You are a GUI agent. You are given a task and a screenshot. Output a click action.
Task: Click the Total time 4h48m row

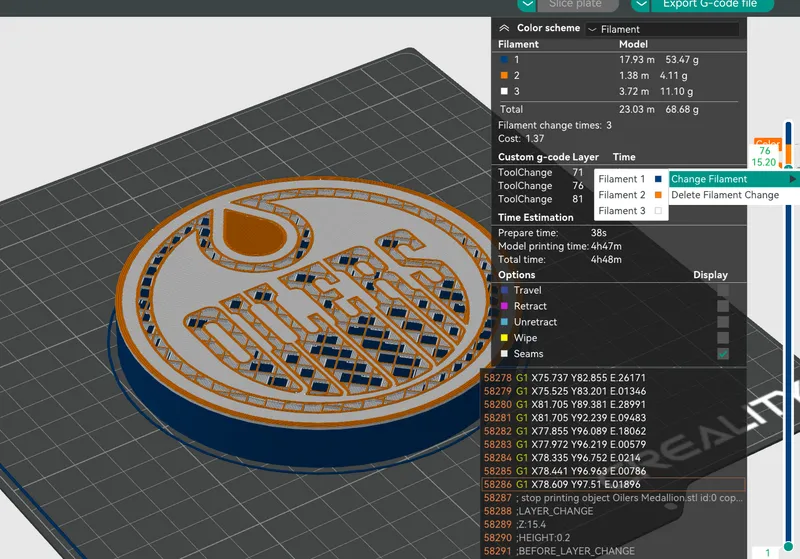point(560,260)
